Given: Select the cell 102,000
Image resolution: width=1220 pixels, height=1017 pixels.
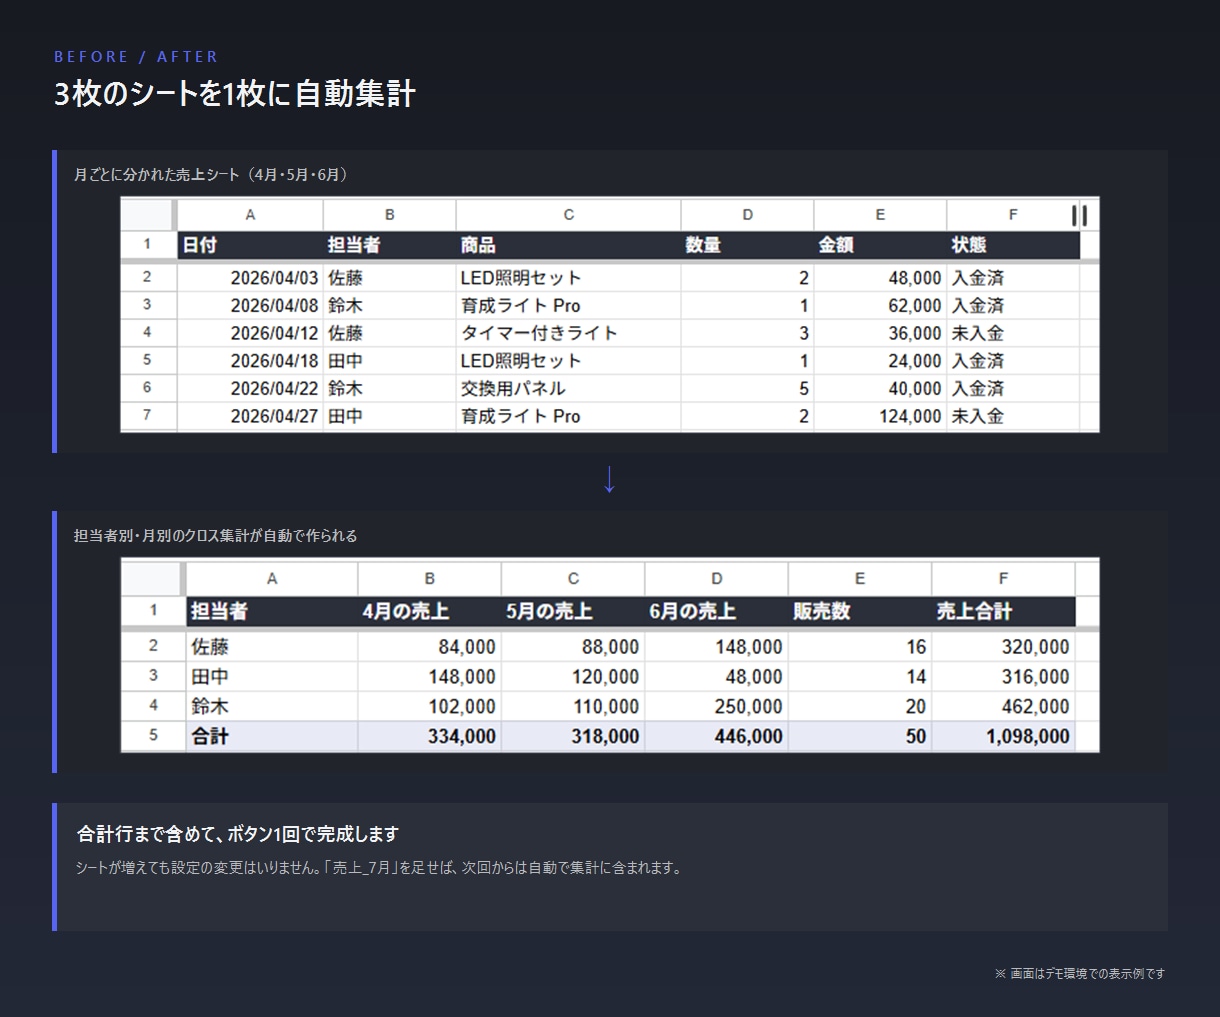Looking at the screenshot, I should 429,706.
